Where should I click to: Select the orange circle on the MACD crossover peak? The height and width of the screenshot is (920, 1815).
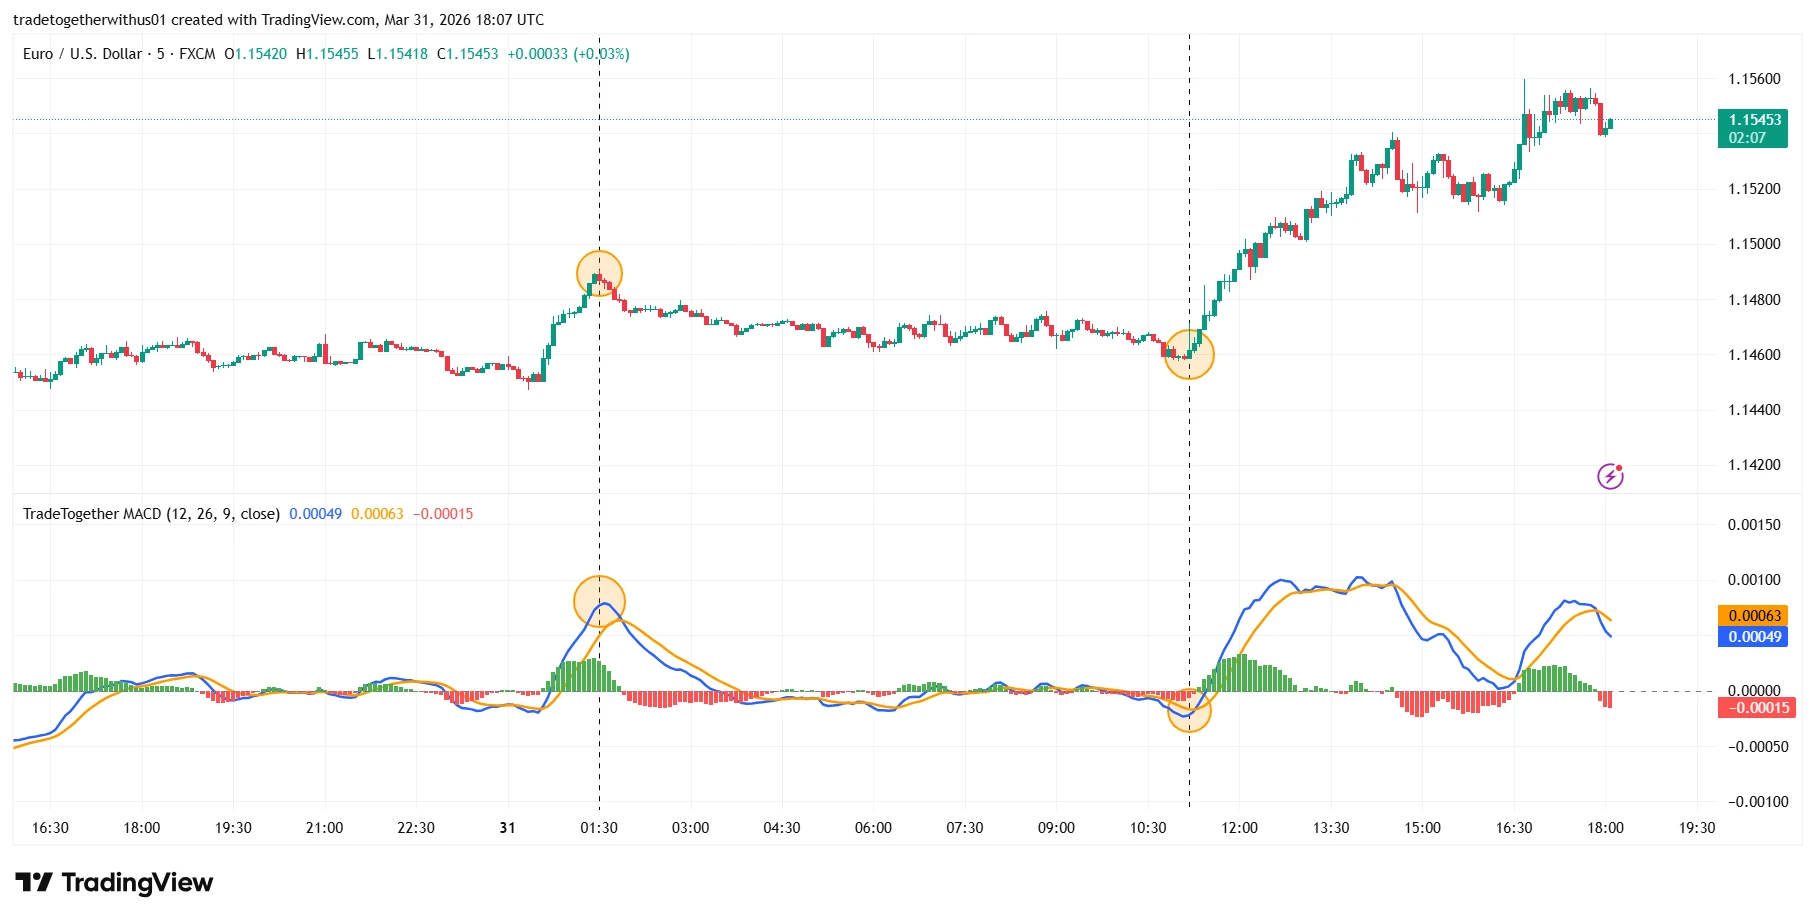599,600
